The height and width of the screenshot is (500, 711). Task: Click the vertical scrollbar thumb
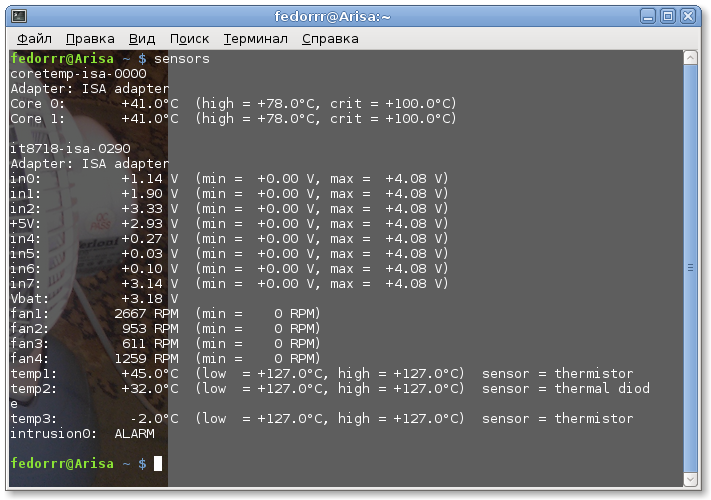pos(689,267)
